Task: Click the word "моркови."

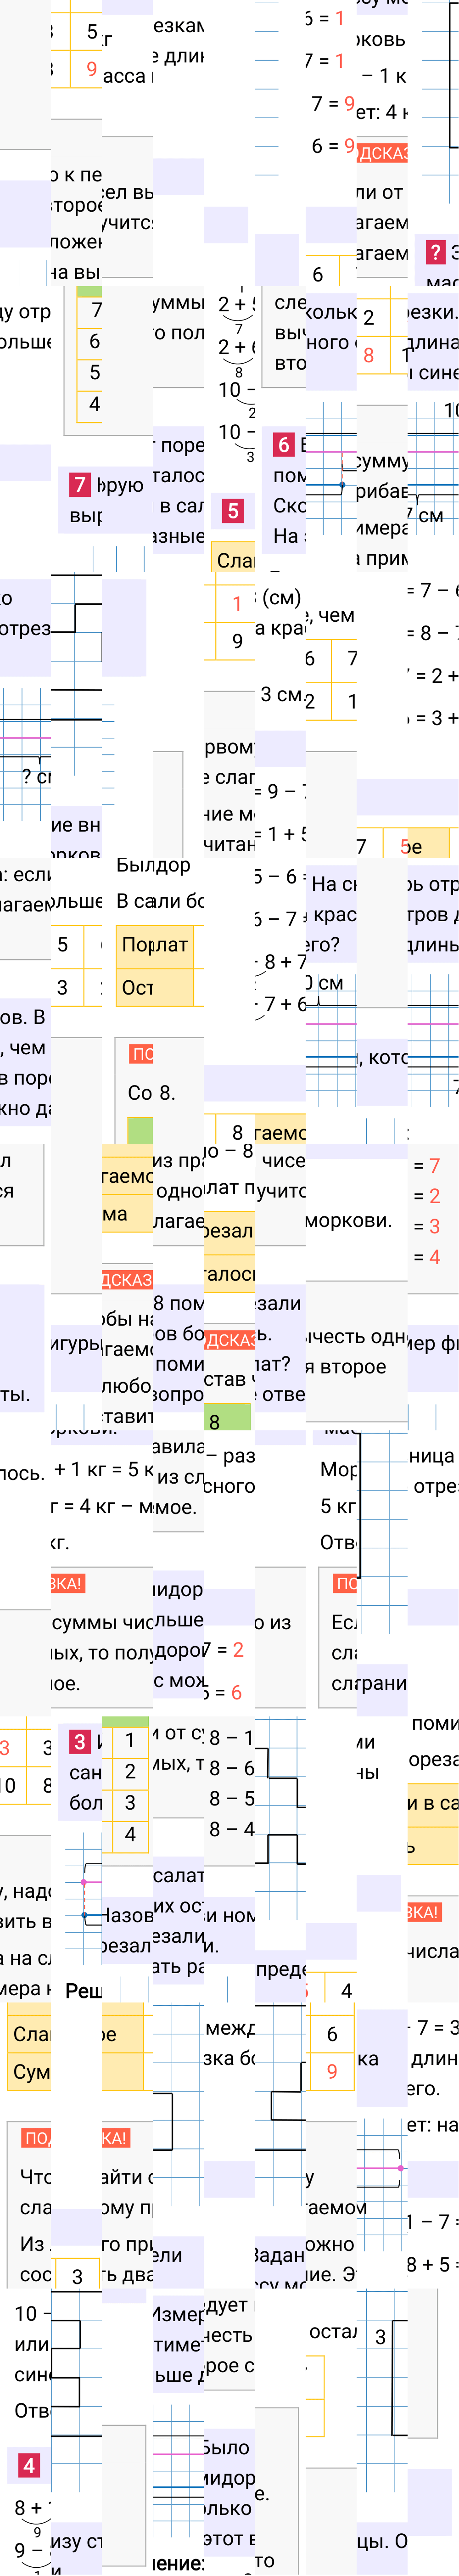Action: 348,1220
